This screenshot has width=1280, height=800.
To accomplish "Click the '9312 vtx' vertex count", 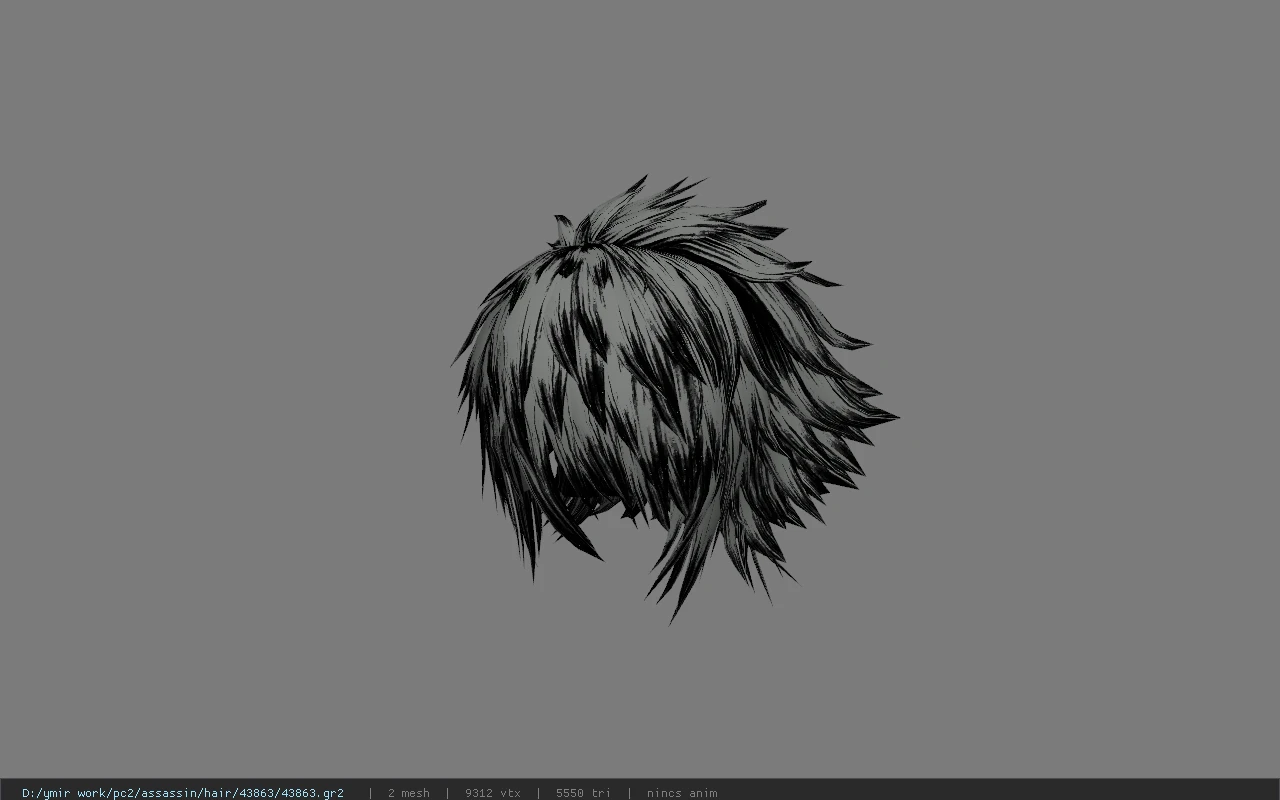I will (493, 793).
